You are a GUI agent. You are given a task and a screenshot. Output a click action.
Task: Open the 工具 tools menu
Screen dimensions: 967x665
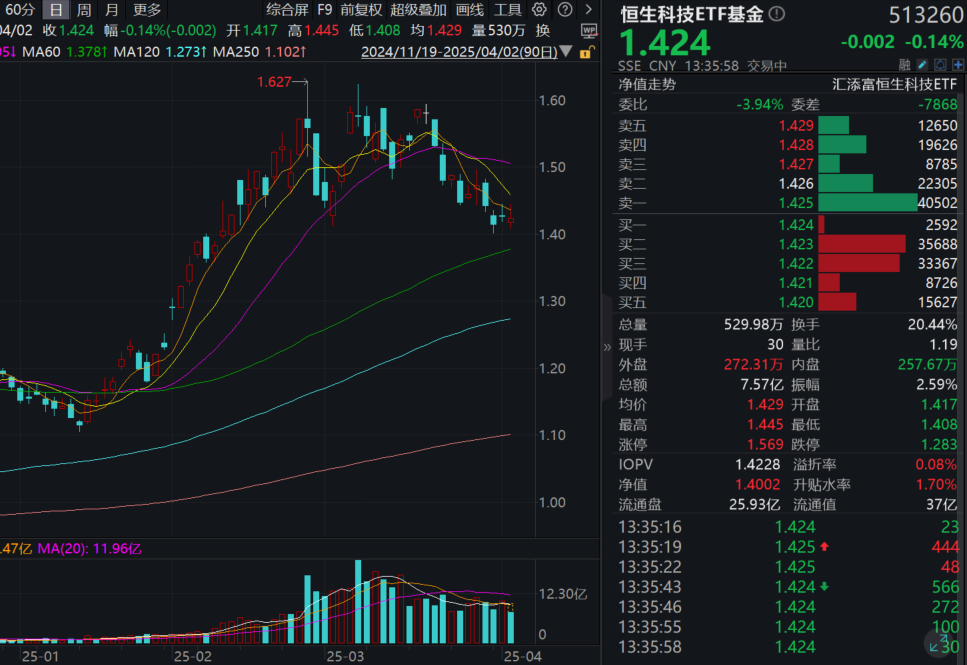(x=510, y=9)
